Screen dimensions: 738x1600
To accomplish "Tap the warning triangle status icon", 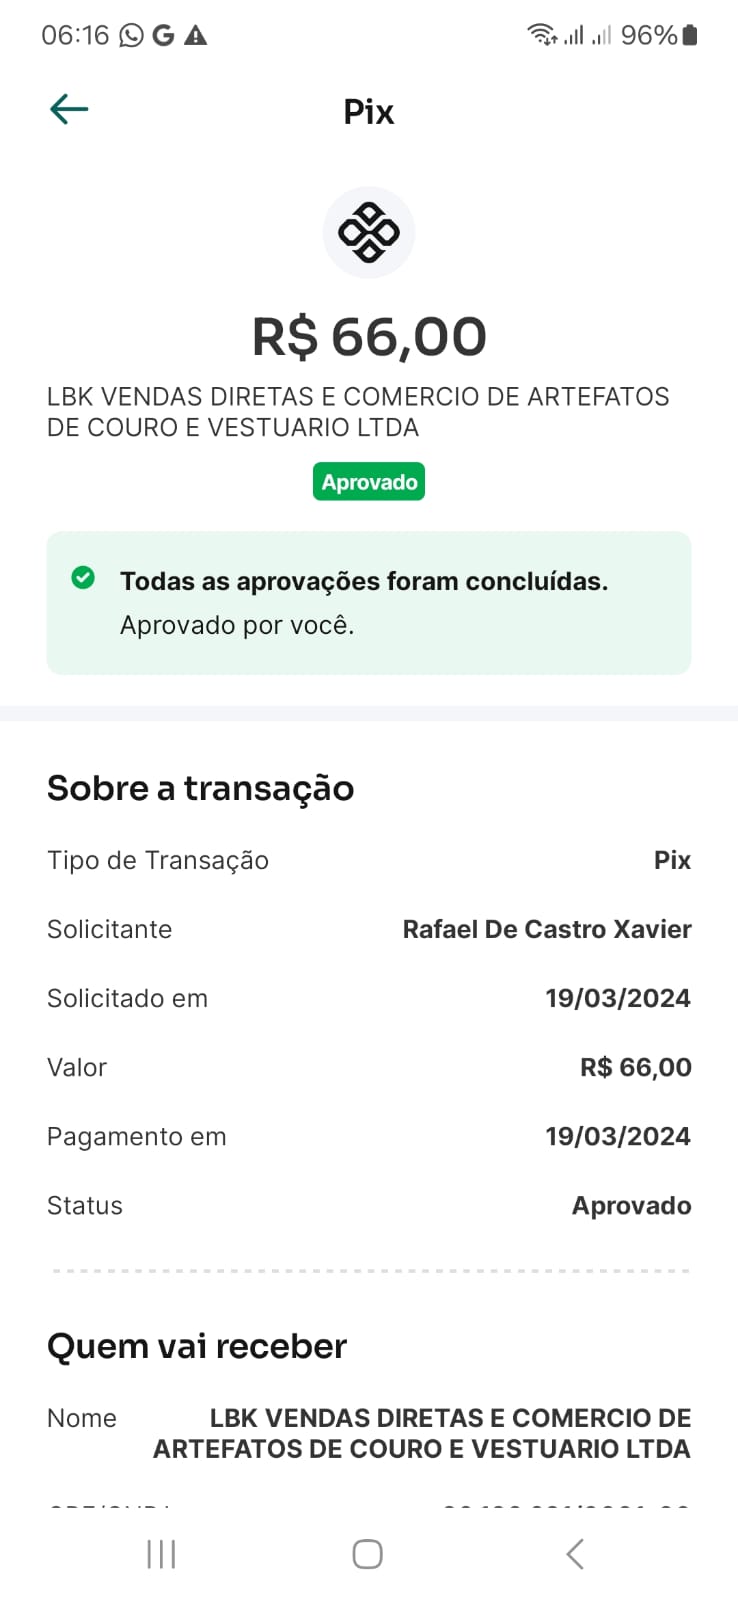I will point(196,36).
